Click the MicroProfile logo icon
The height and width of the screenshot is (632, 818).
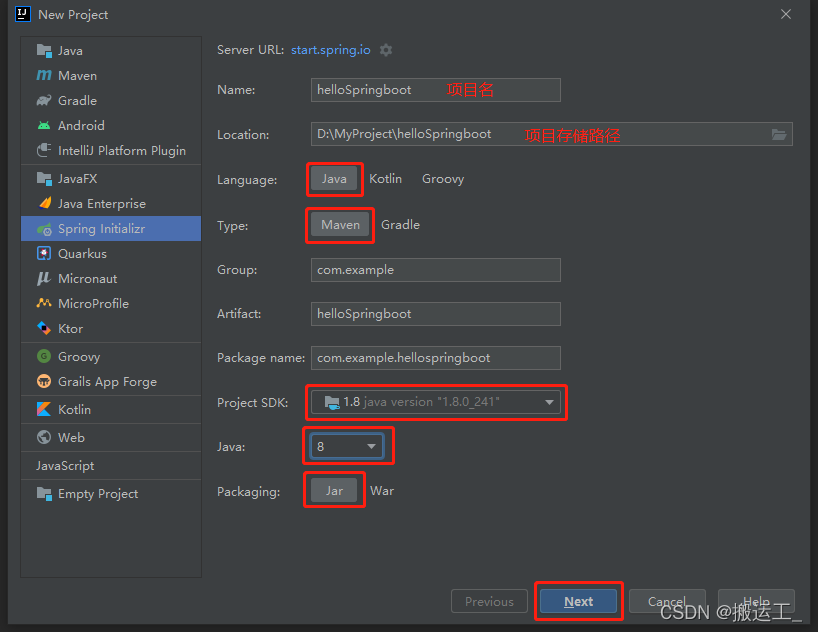point(44,303)
